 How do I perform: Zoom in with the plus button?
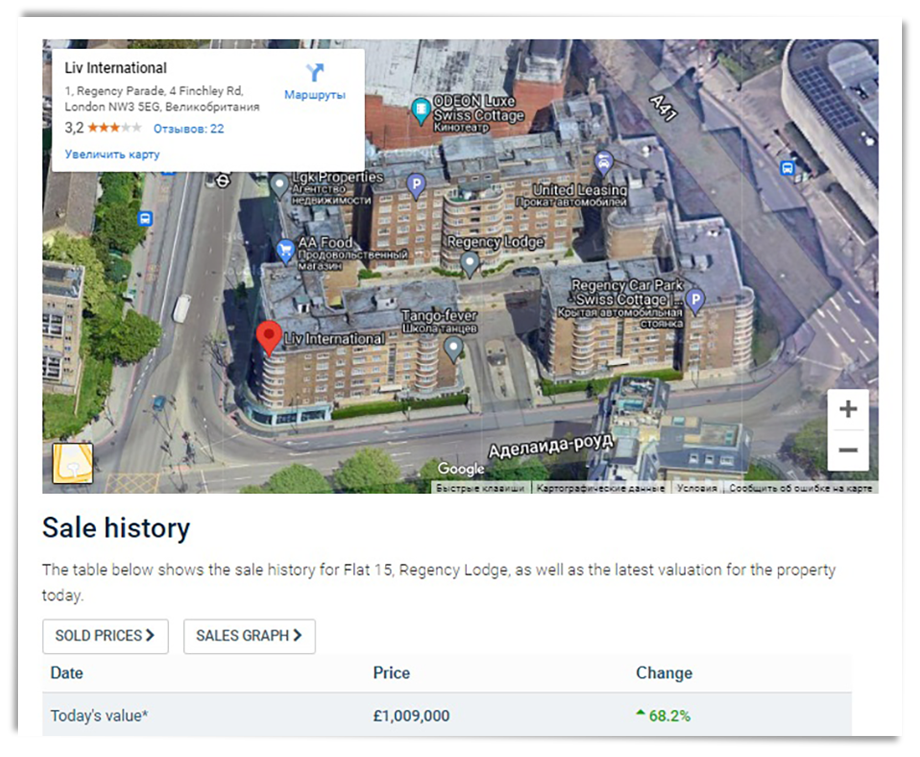pyautogui.click(x=847, y=409)
